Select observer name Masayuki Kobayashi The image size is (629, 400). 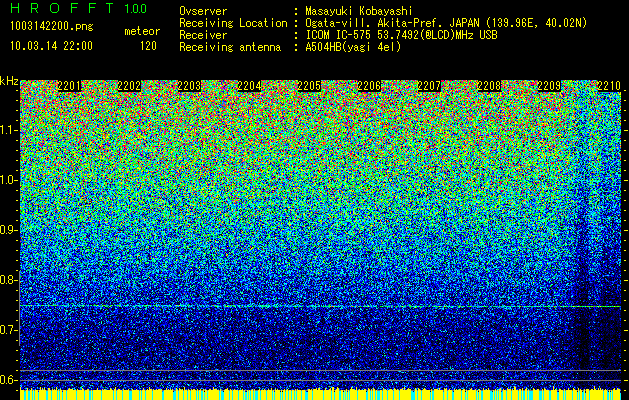pyautogui.click(x=359, y=11)
